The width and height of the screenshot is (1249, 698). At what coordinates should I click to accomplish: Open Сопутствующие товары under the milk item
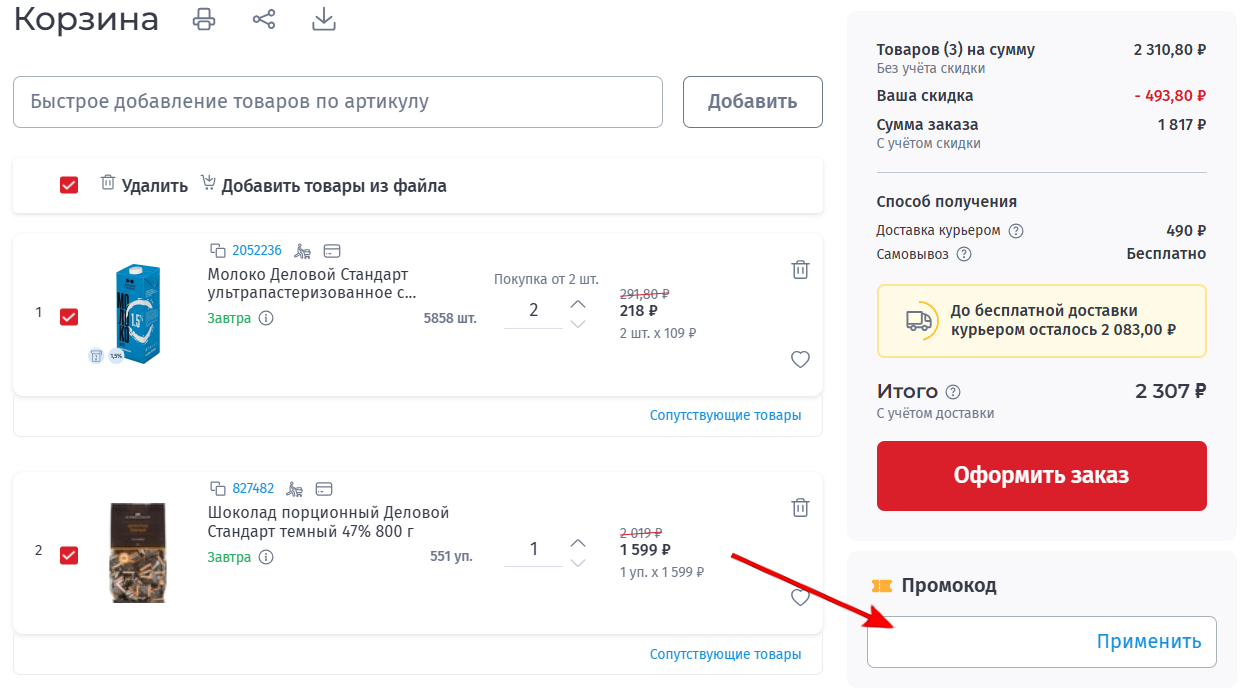[725, 415]
